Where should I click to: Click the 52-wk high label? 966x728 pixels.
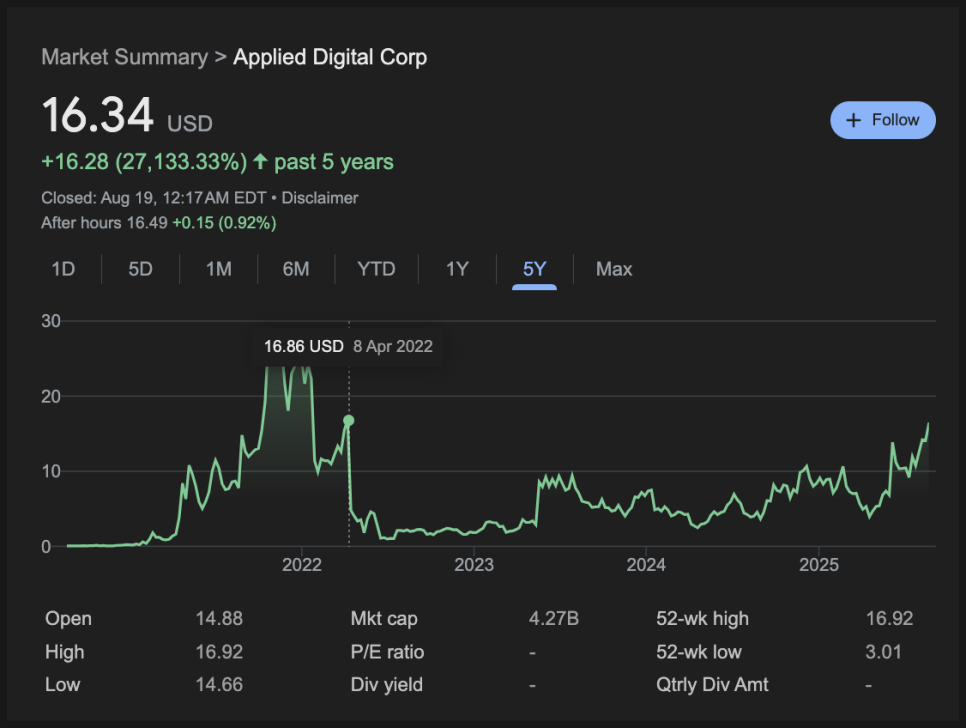(702, 618)
